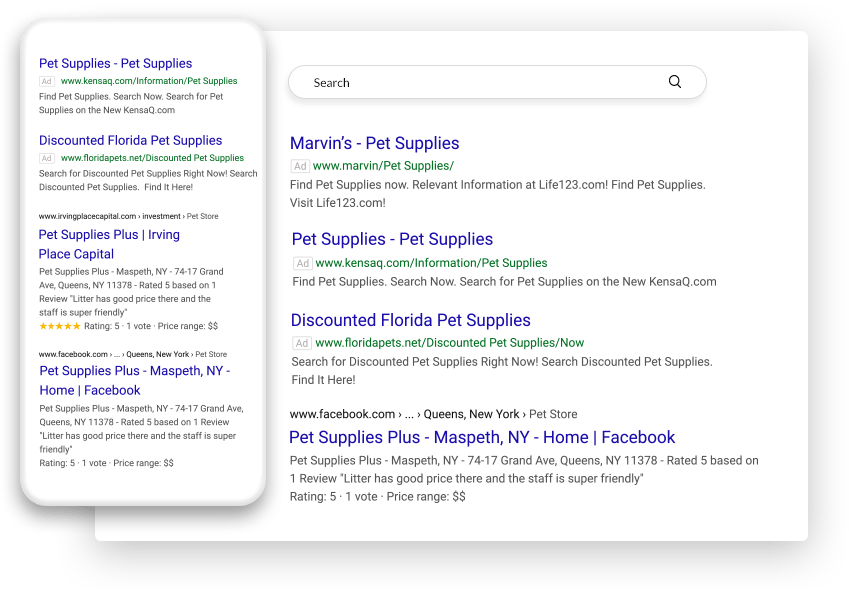Visit www.kensaq.com/Information/Pet Supplies URL in desktop results
The image size is (849, 592).
(431, 263)
